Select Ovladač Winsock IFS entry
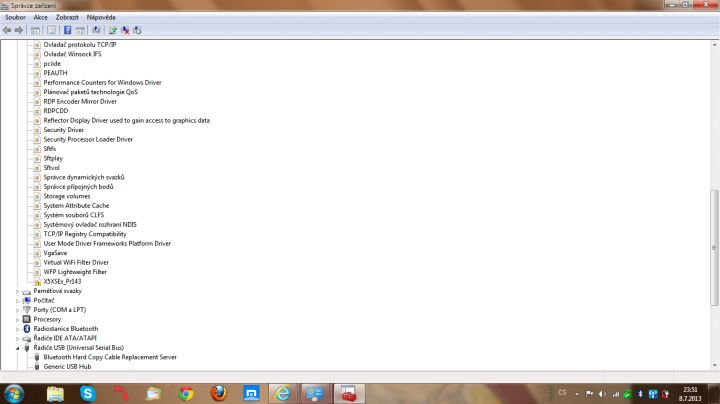This screenshot has height=404, width=720. click(x=72, y=54)
